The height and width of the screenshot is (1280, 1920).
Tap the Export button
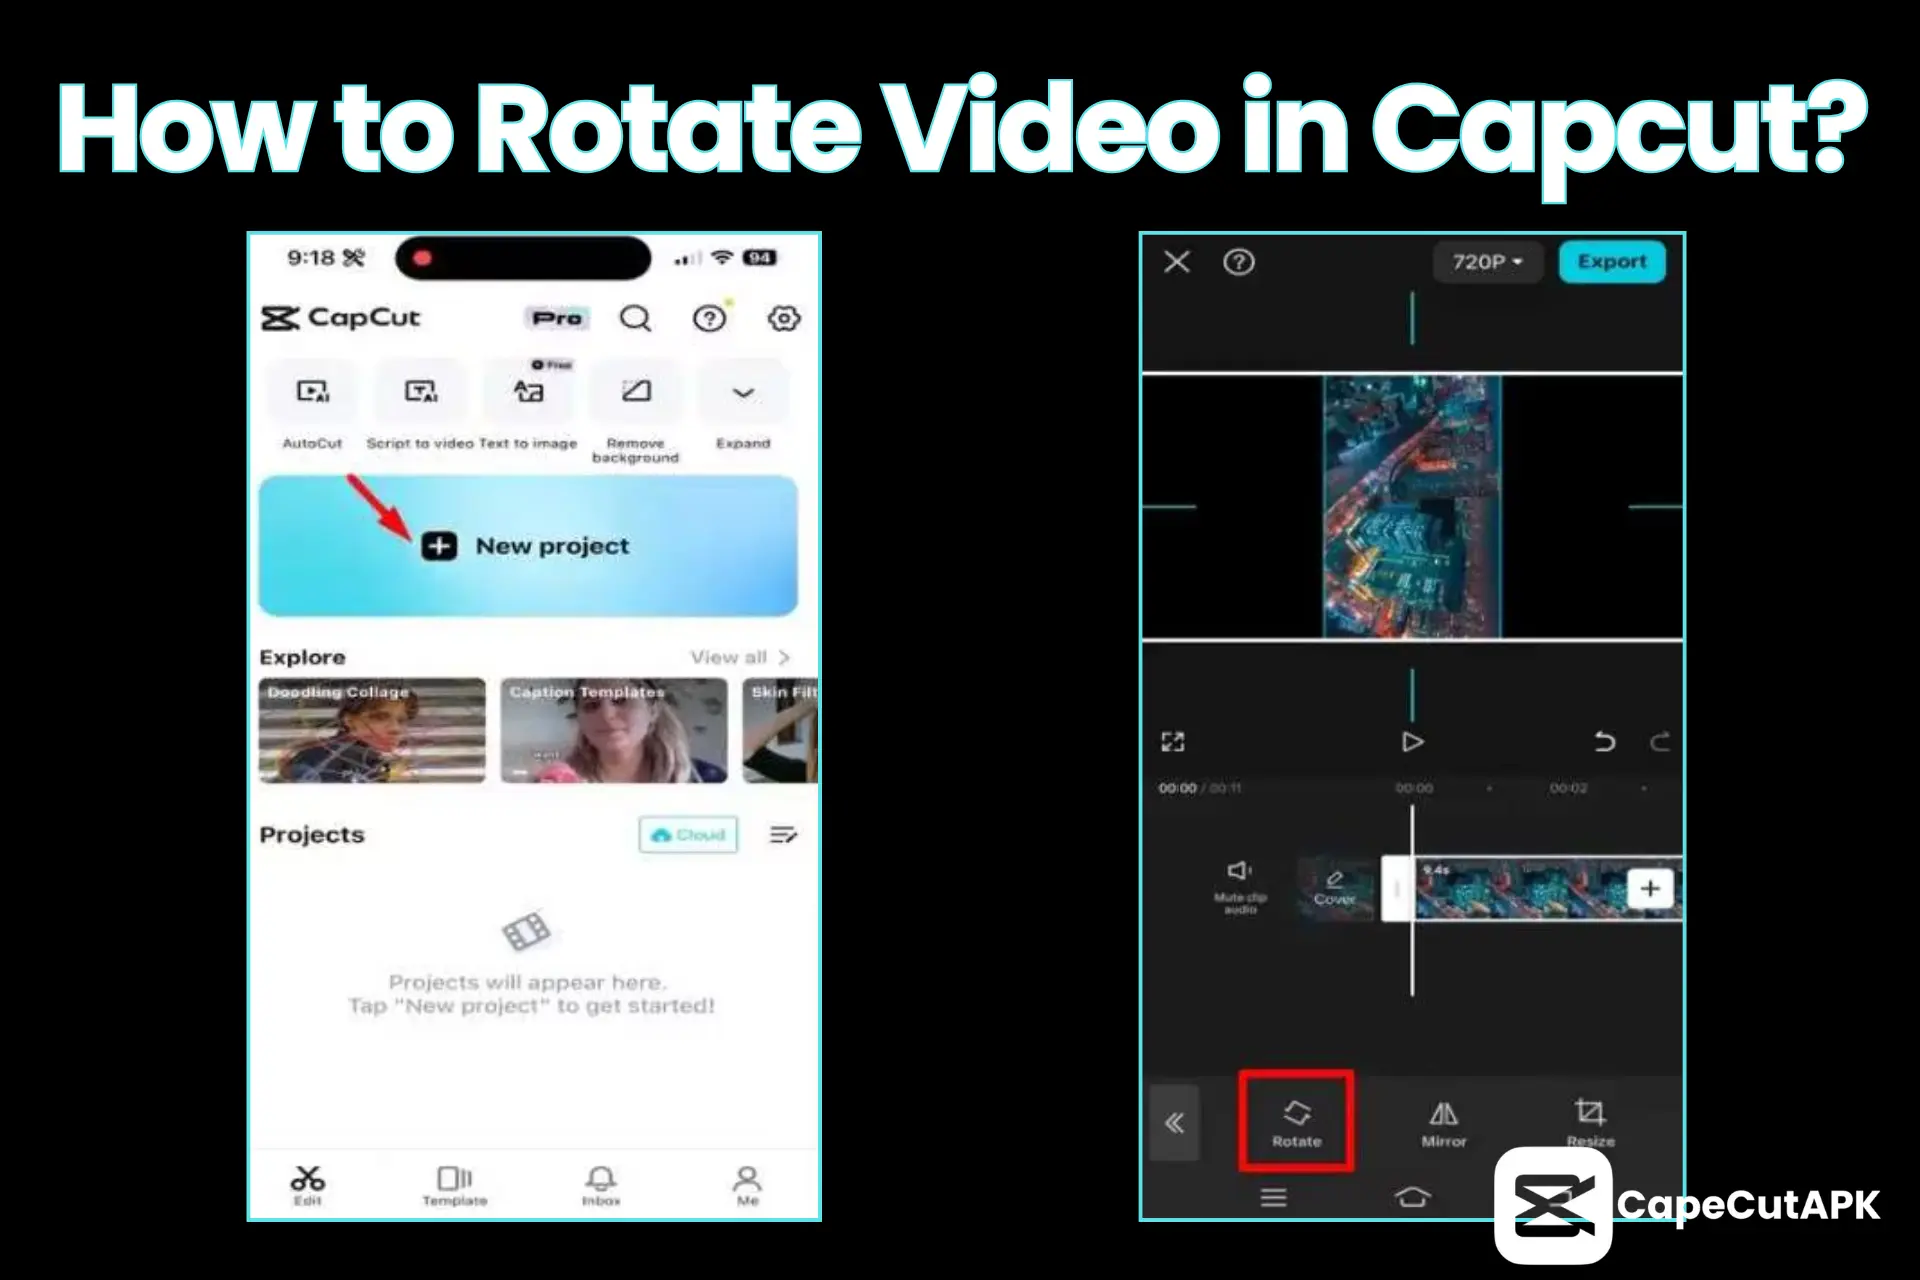[x=1612, y=262]
